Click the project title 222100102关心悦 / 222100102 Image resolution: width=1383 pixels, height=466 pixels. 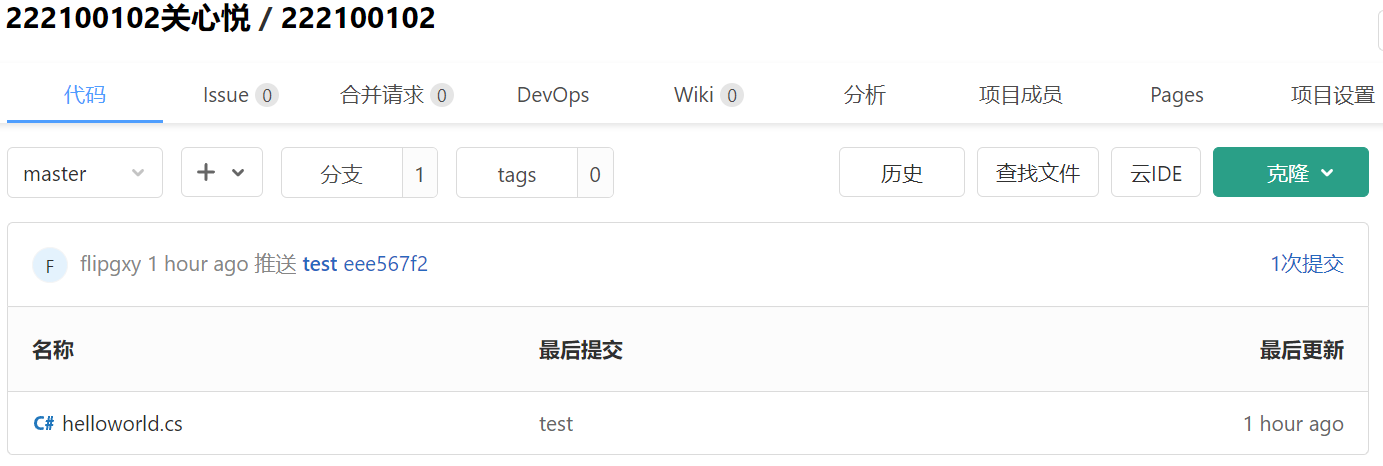coord(221,18)
